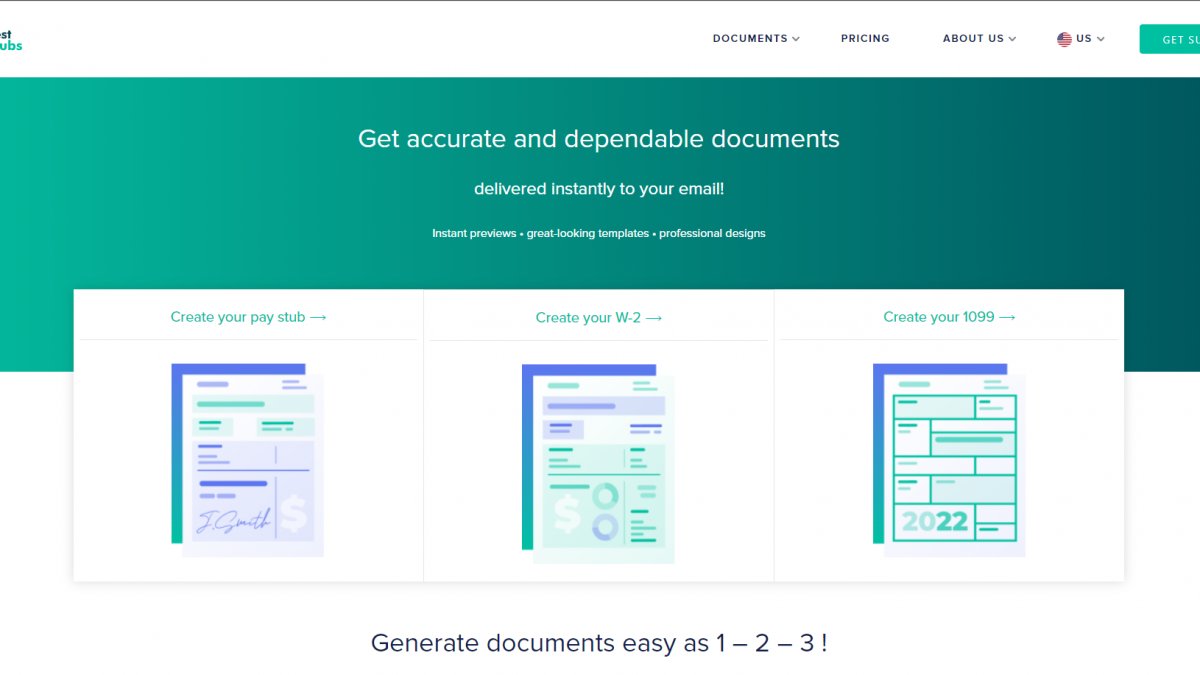Click the 'Get accurate and dependable documents' heading
This screenshot has height=675, width=1200.
[599, 139]
